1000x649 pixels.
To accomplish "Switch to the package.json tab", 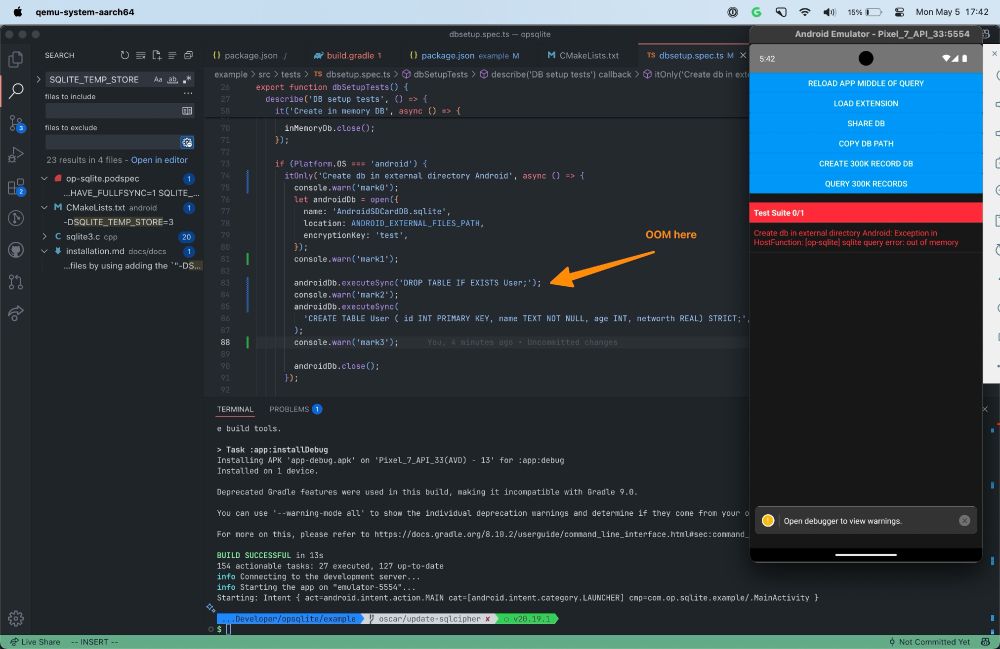I will click(x=250, y=55).
